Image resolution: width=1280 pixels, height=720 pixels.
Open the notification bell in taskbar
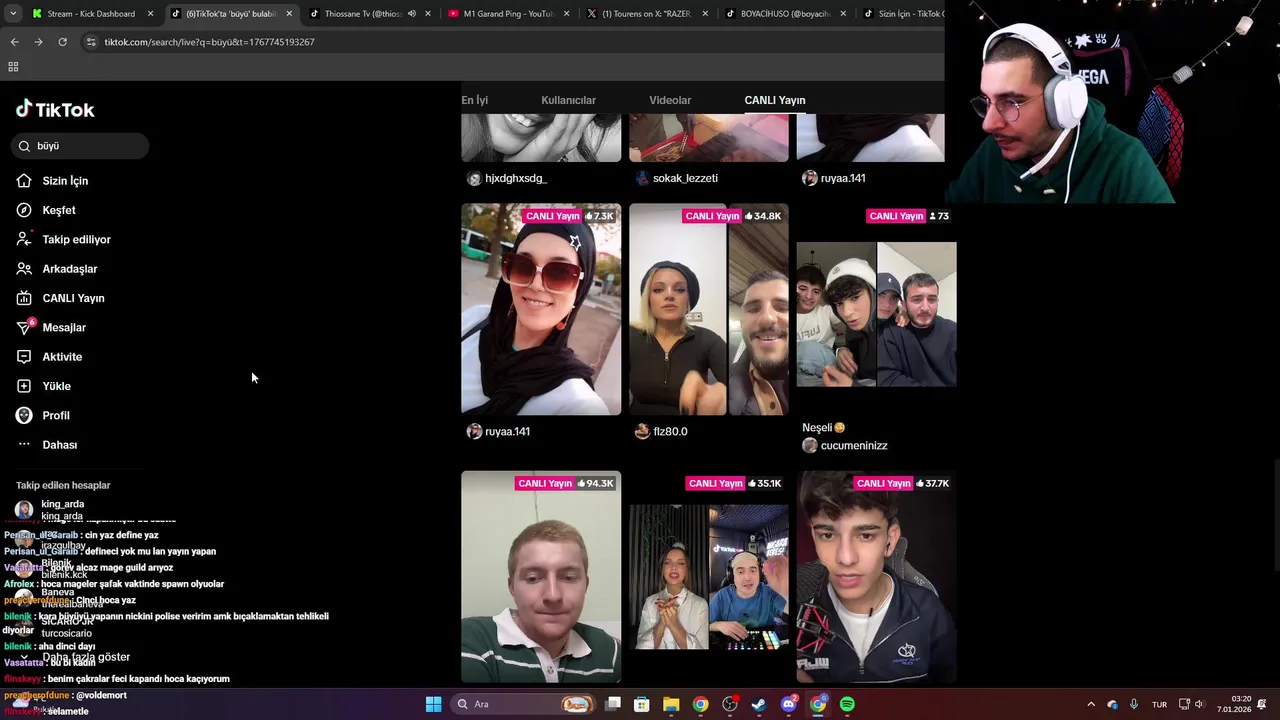tap(1262, 704)
